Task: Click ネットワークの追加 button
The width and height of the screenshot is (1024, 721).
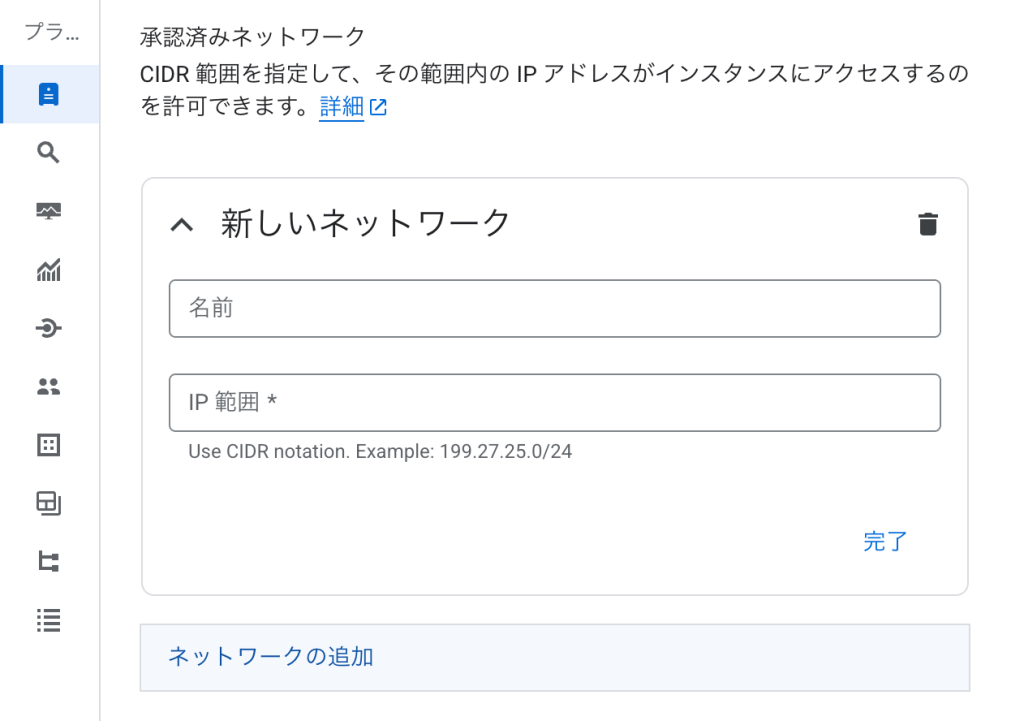Action: (554, 657)
